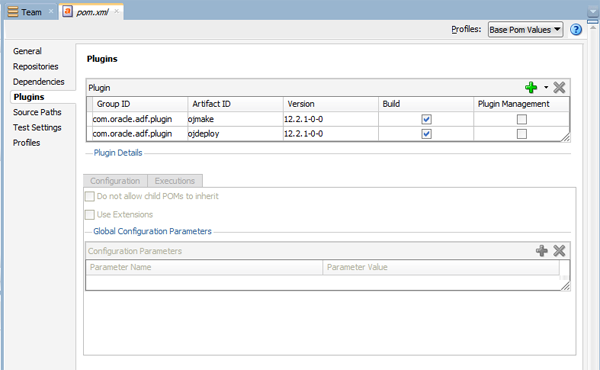
Task: Click the Parameter Name column header
Action: point(204,267)
